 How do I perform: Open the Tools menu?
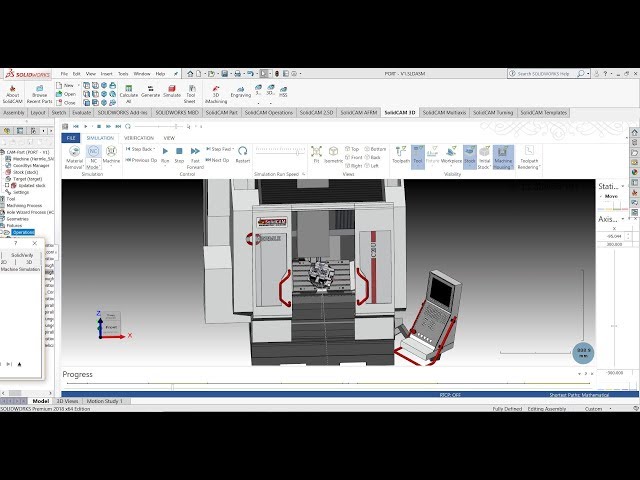[x=123, y=74]
